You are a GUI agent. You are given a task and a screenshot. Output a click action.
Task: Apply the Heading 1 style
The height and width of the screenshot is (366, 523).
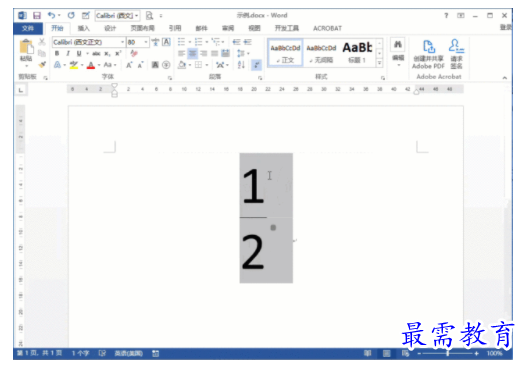point(357,53)
